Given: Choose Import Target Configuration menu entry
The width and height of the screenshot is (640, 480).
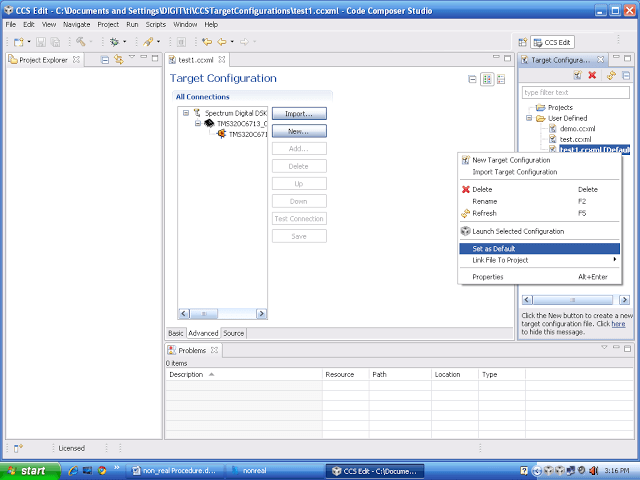Looking at the screenshot, I should pos(539,172).
